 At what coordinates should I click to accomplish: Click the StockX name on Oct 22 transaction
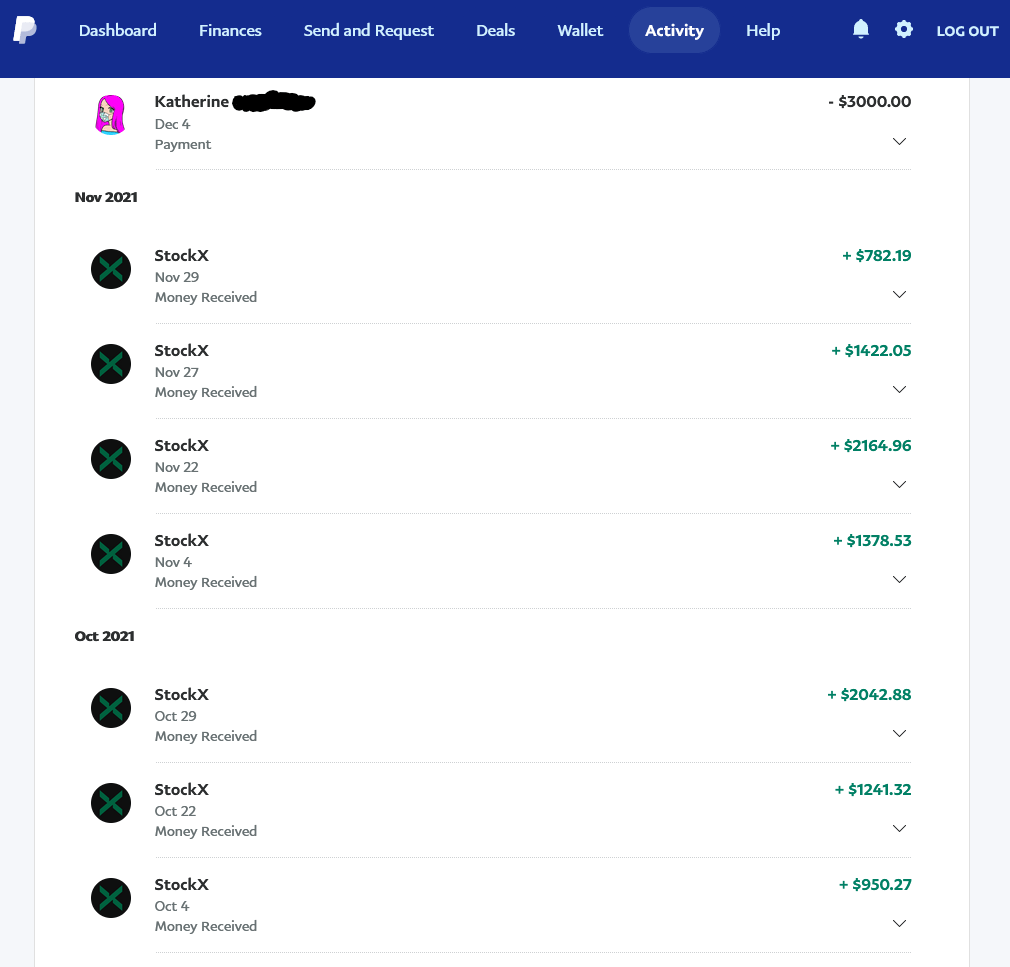(x=182, y=790)
